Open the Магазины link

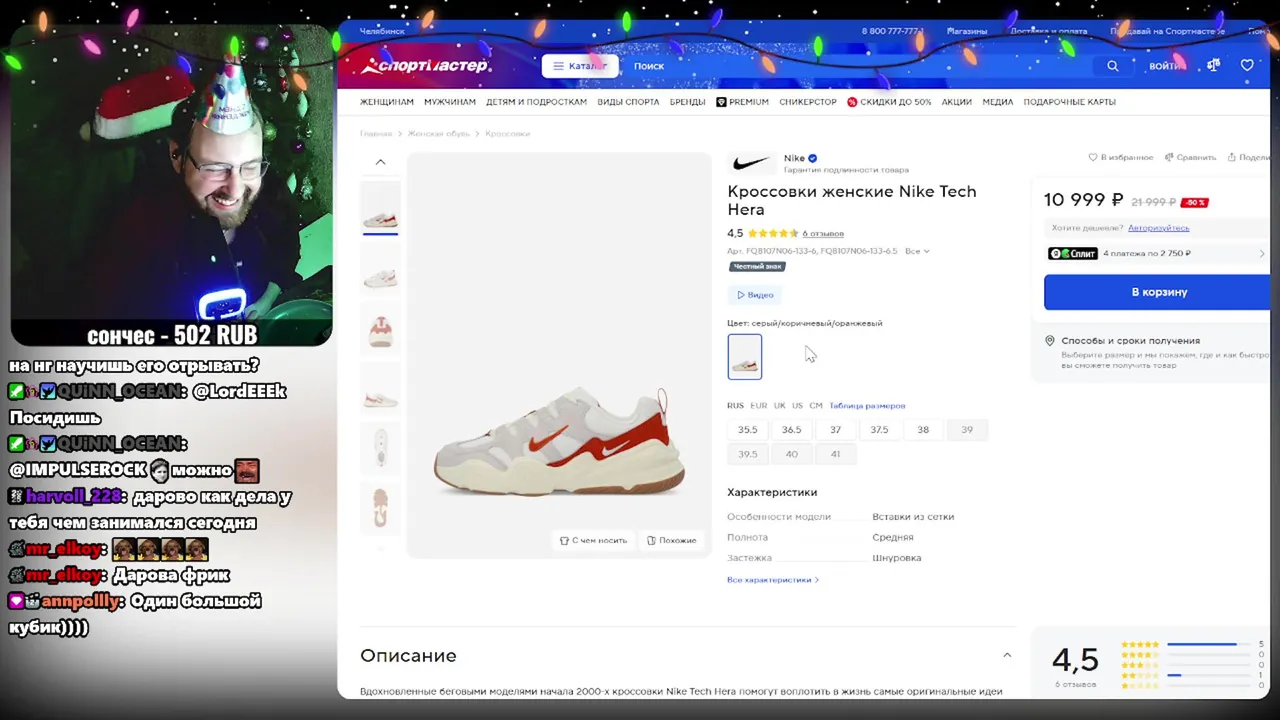pos(967,31)
